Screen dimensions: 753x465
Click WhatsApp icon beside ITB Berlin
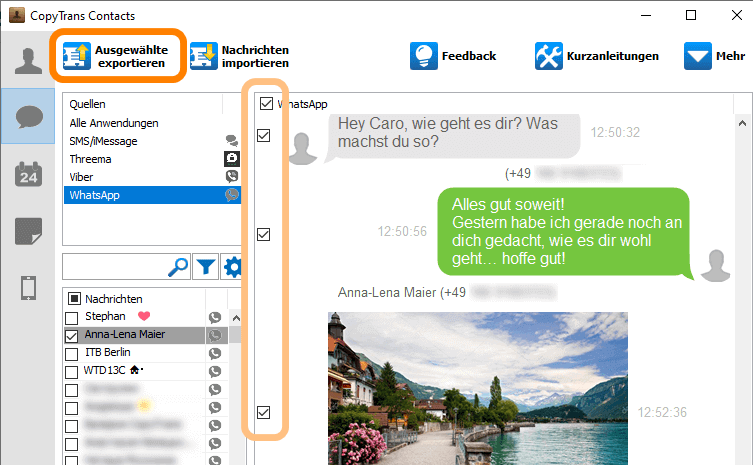pyautogui.click(x=215, y=354)
